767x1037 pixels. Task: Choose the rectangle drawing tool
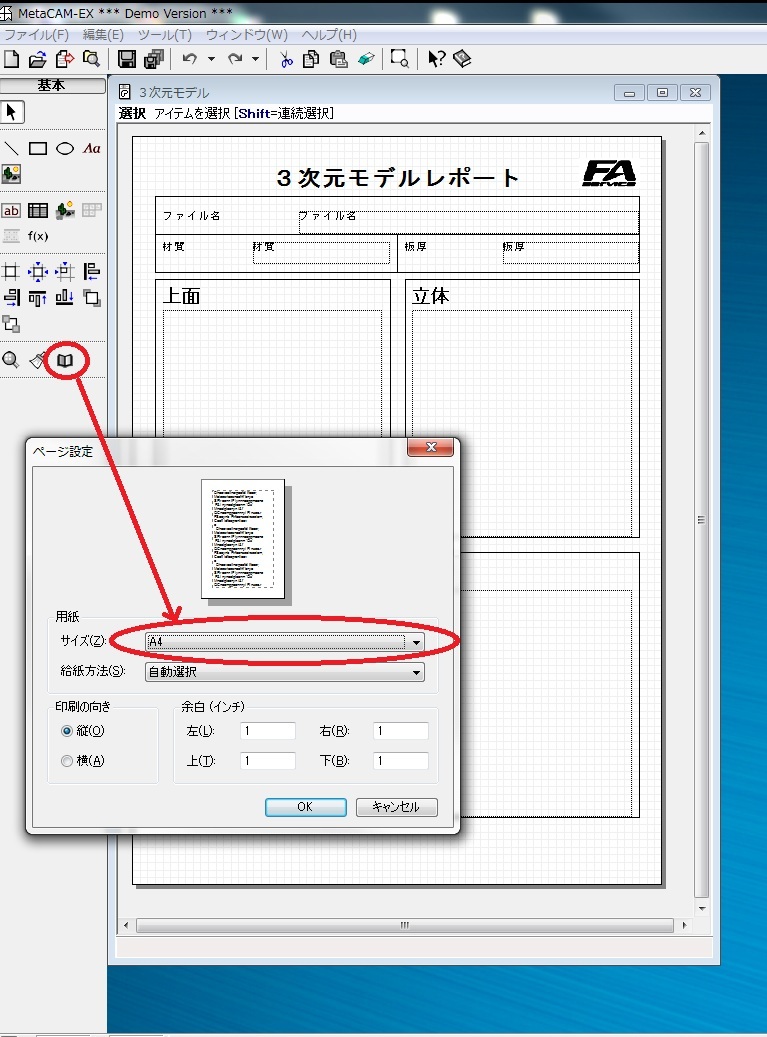pos(38,149)
